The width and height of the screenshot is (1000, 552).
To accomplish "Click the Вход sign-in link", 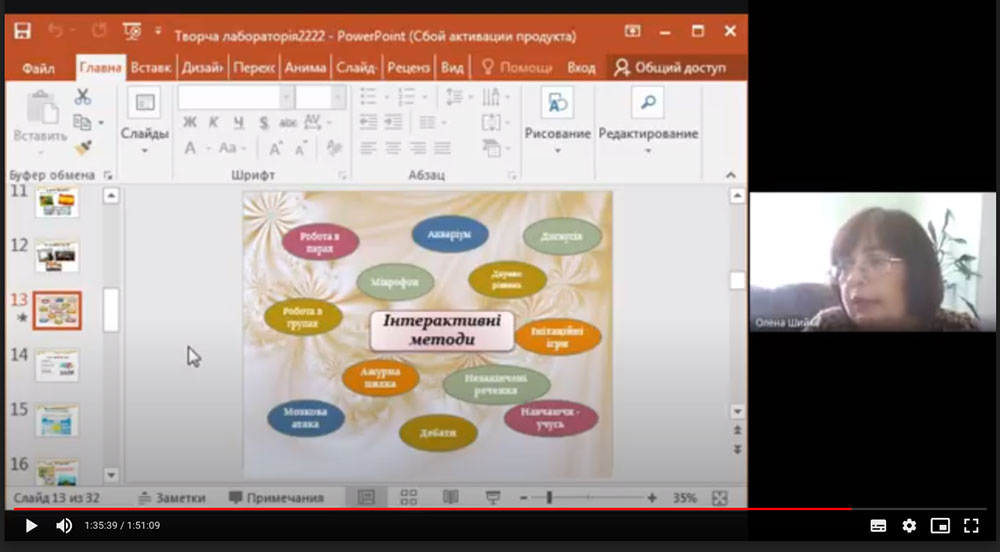I will coord(581,68).
